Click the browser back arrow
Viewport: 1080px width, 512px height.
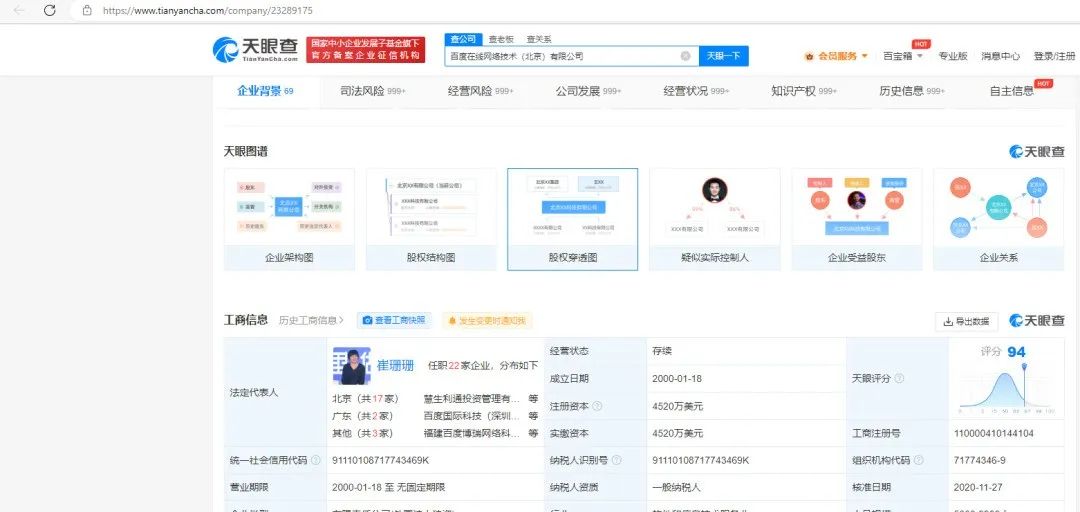[x=19, y=10]
